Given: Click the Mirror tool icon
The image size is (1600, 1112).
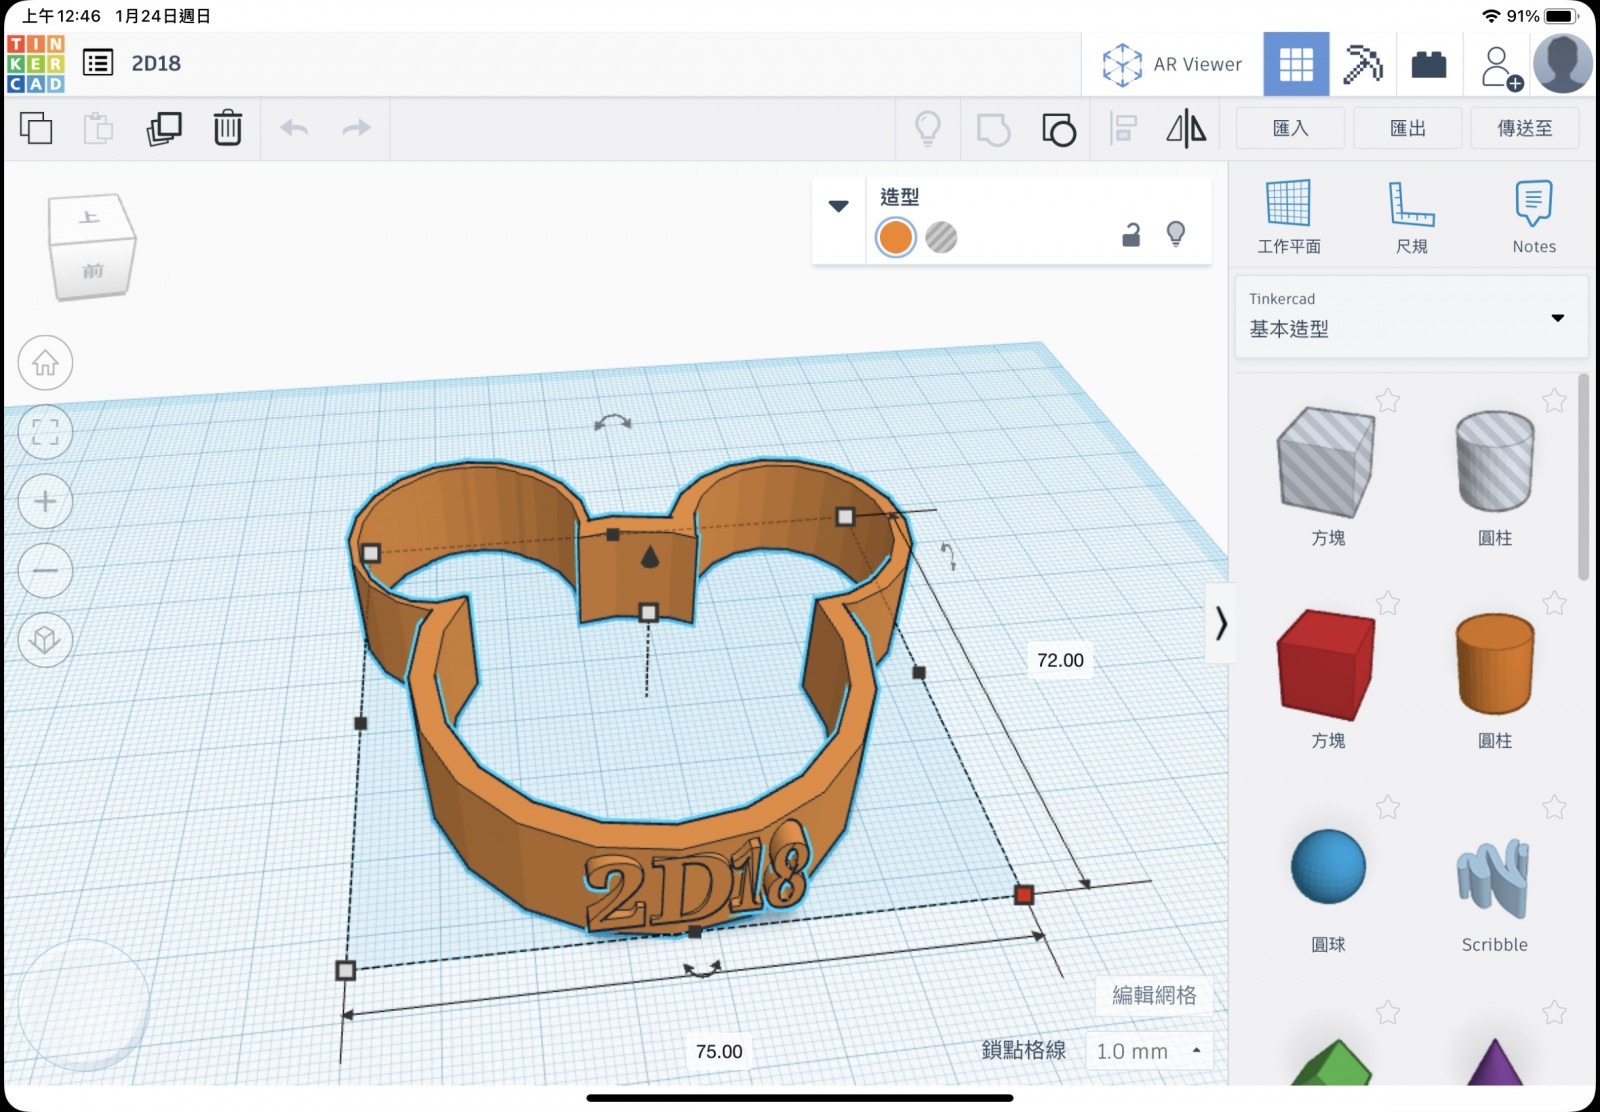Looking at the screenshot, I should pyautogui.click(x=1186, y=128).
